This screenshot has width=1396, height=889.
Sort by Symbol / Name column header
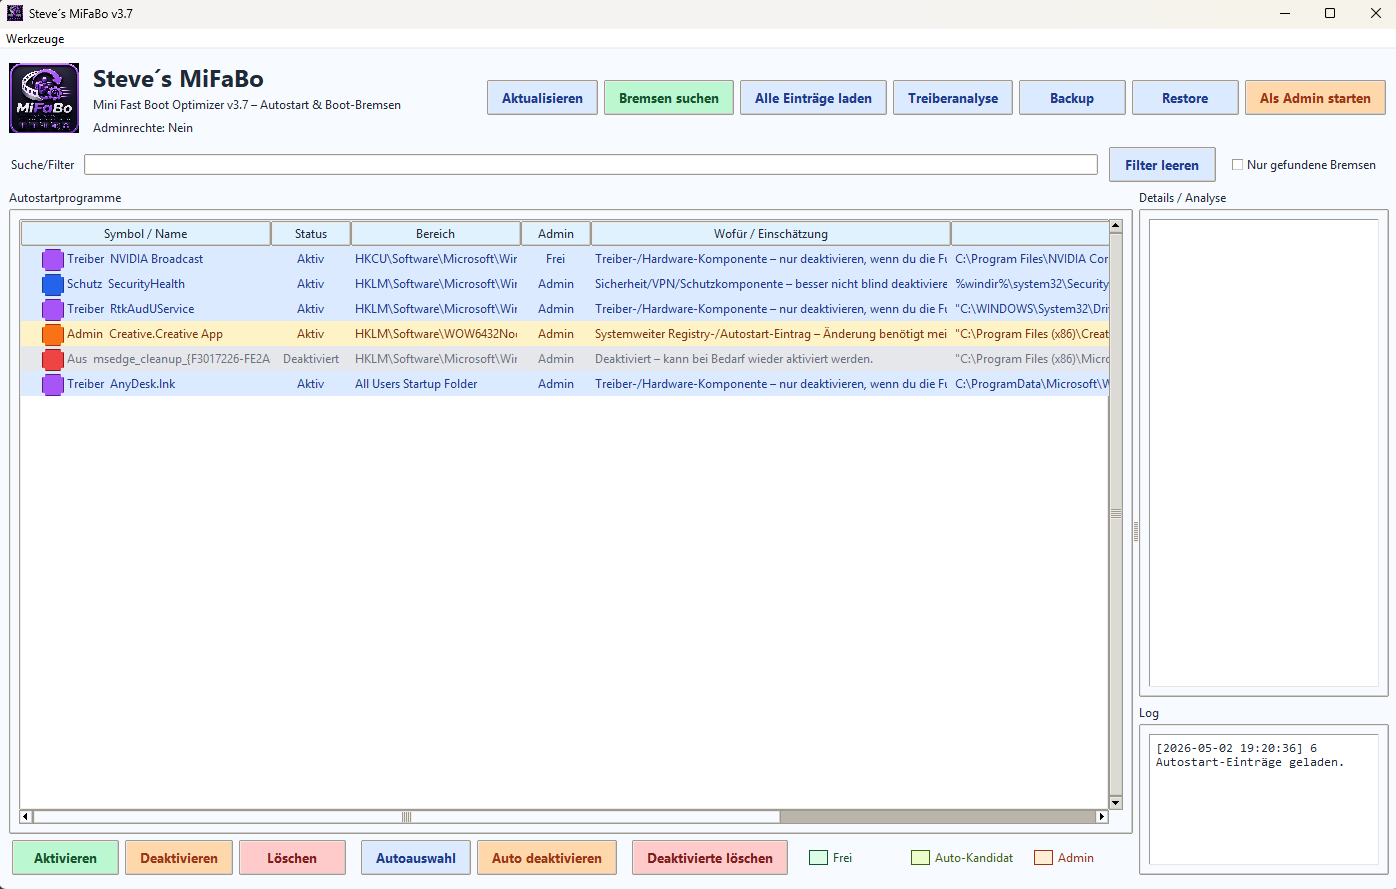tap(146, 234)
